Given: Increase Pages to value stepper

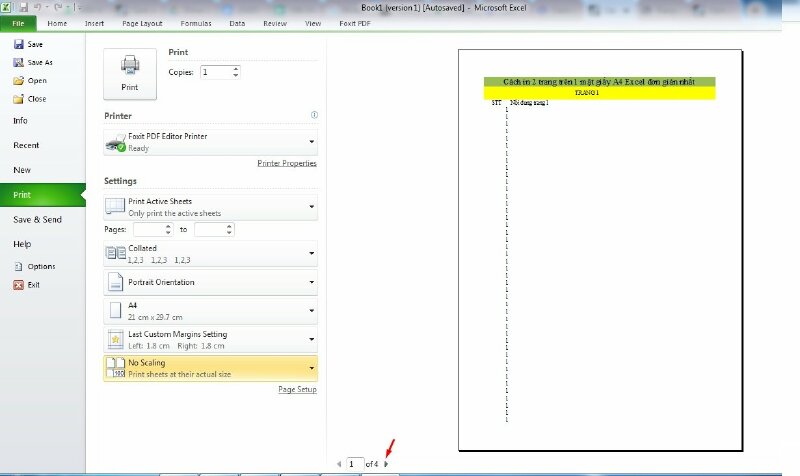Looking at the screenshot, I should (230, 227).
